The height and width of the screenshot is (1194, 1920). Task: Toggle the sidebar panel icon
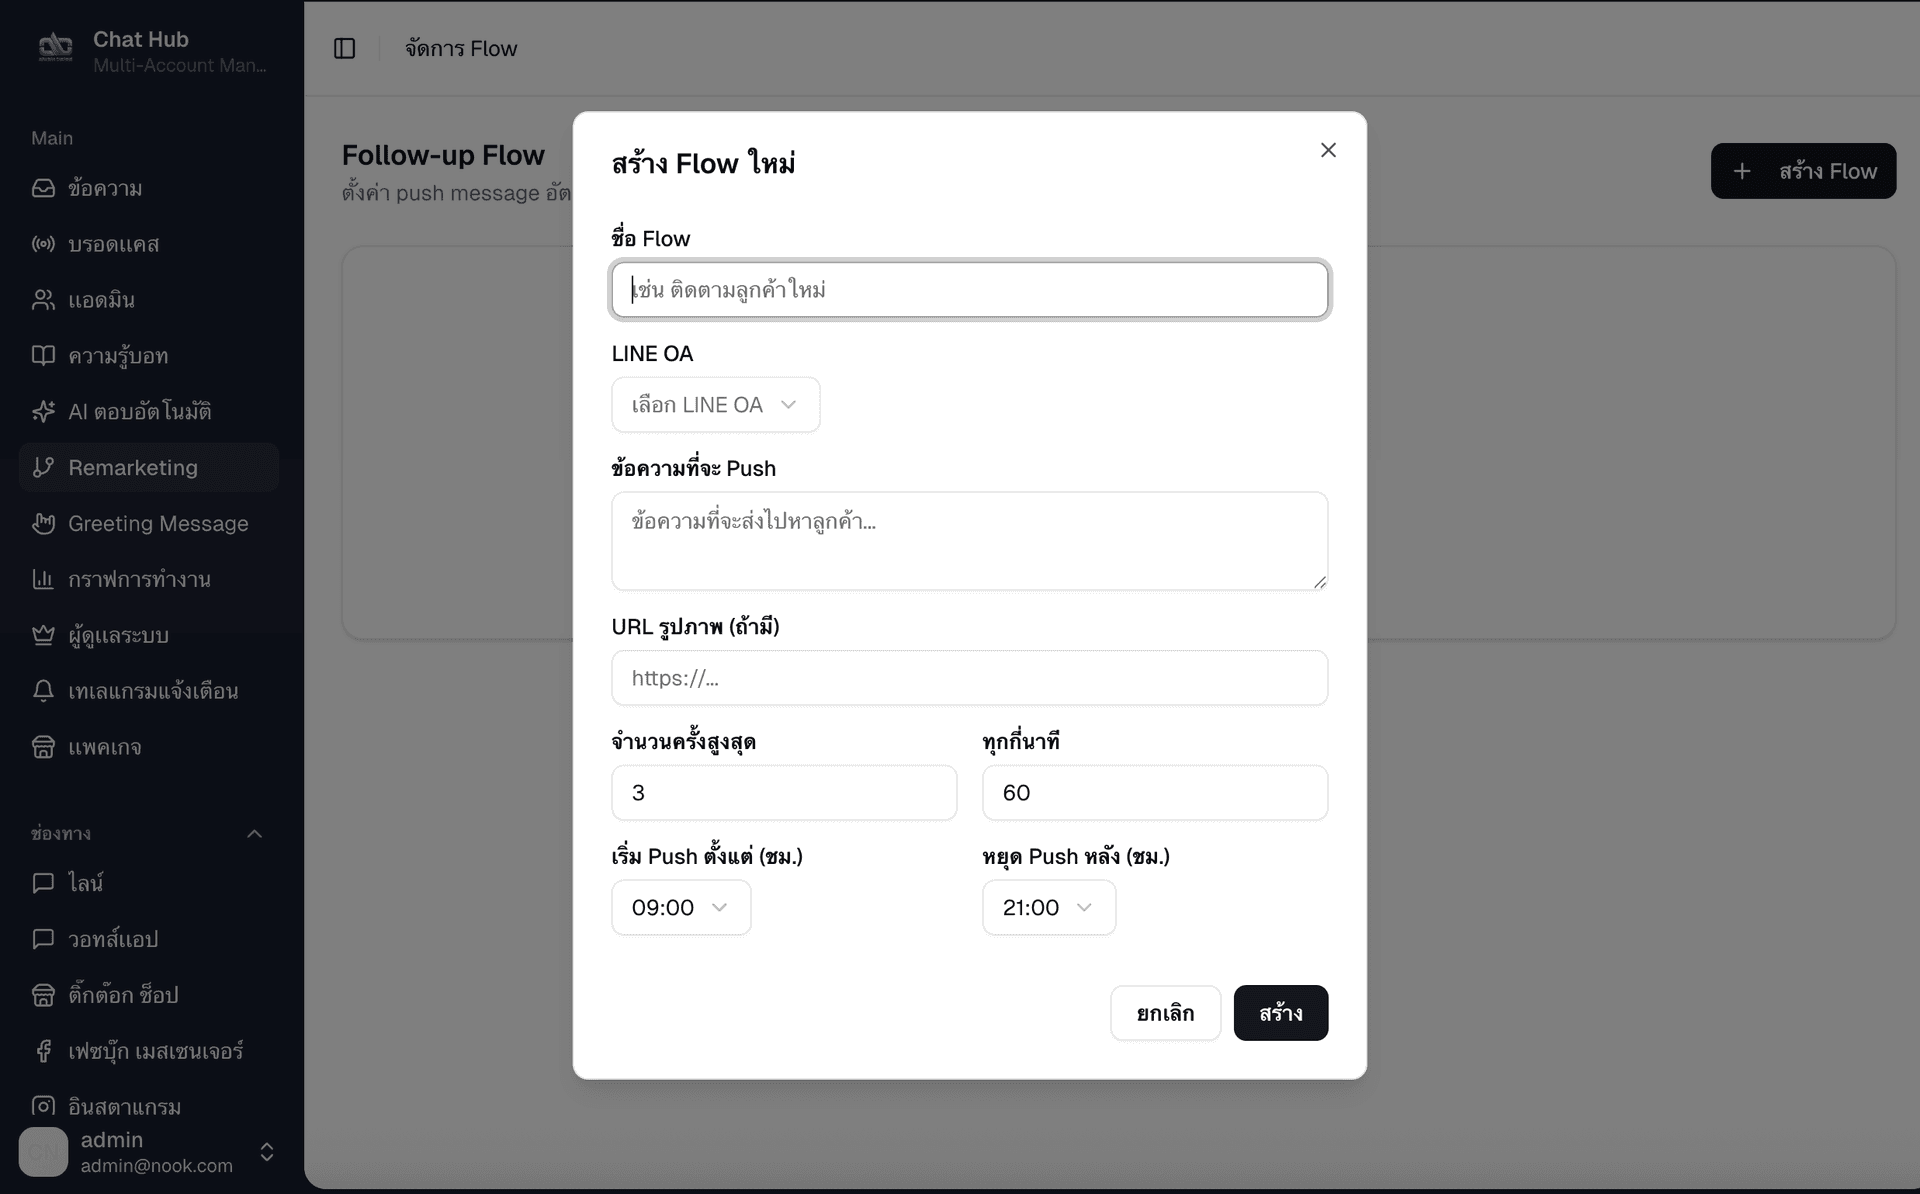click(x=344, y=48)
